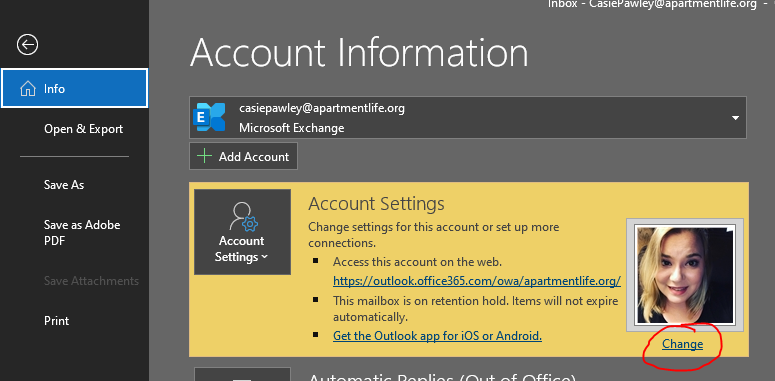775x381 pixels.
Task: Open Get the Outlook app for iOS or Android link
Action: (437, 336)
